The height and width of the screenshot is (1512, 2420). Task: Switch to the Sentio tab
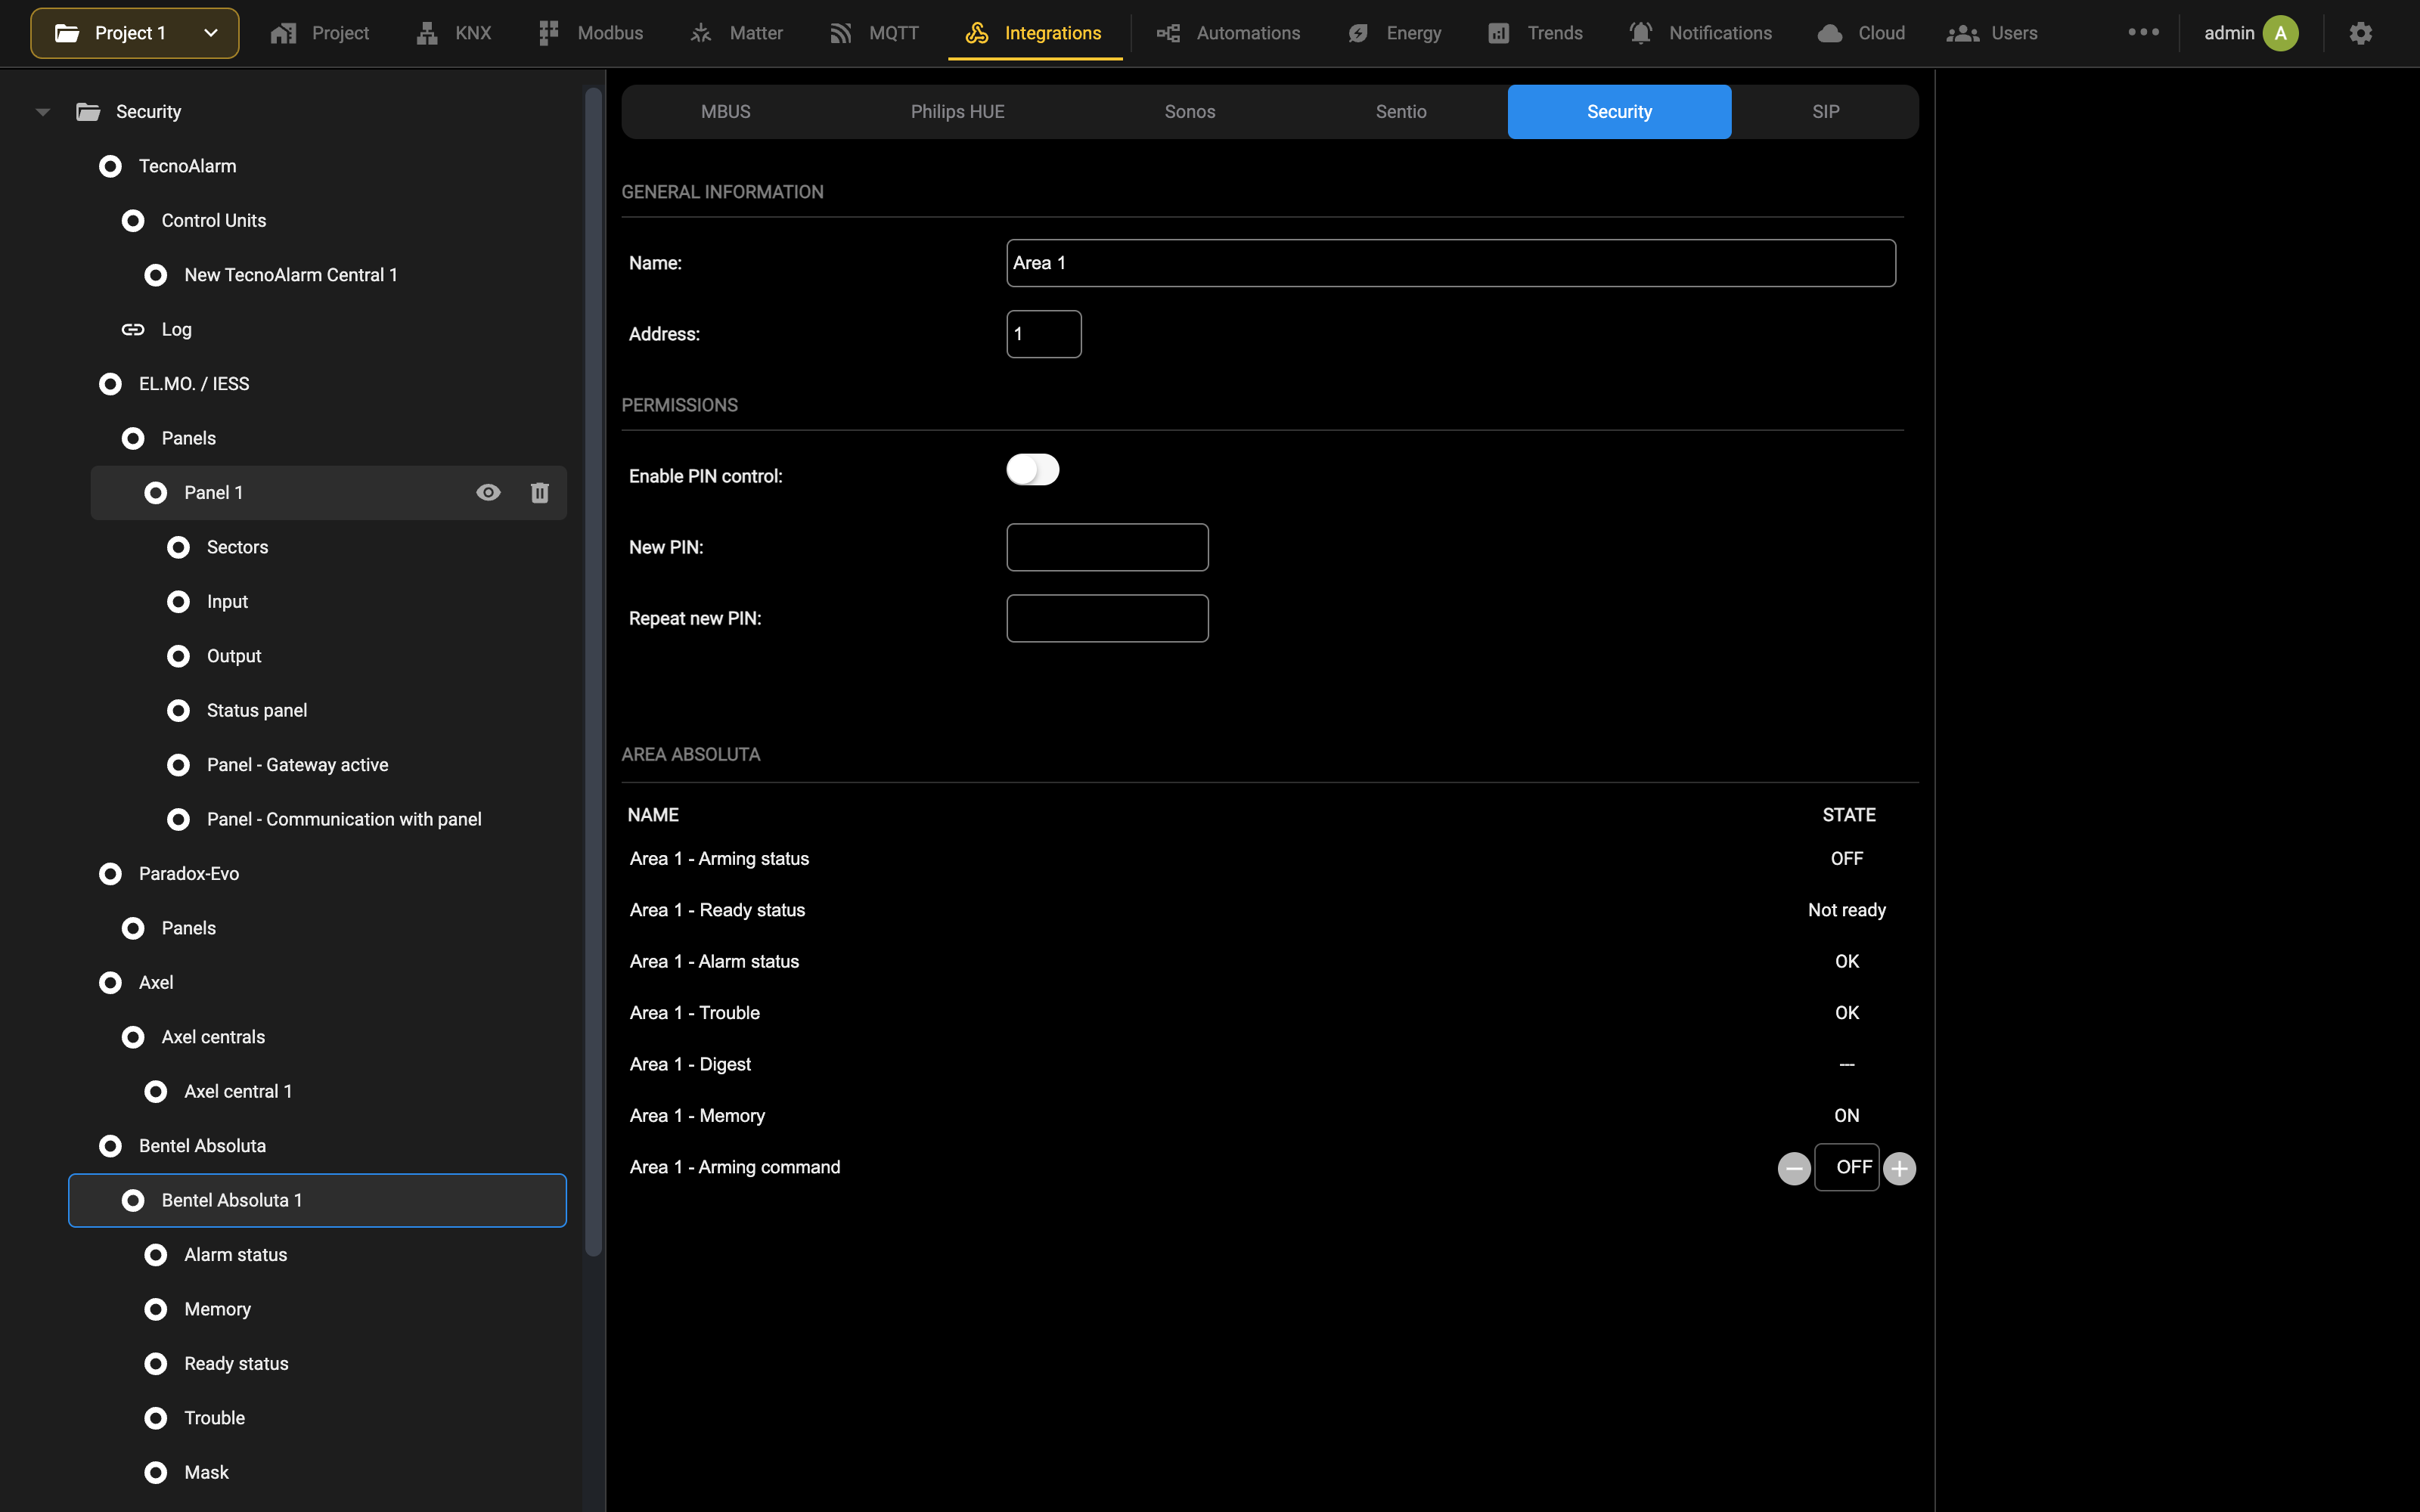(1400, 112)
